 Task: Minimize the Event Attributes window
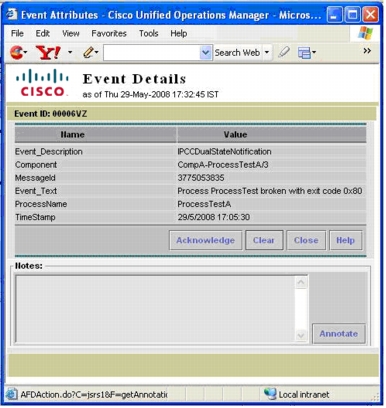(x=334, y=15)
